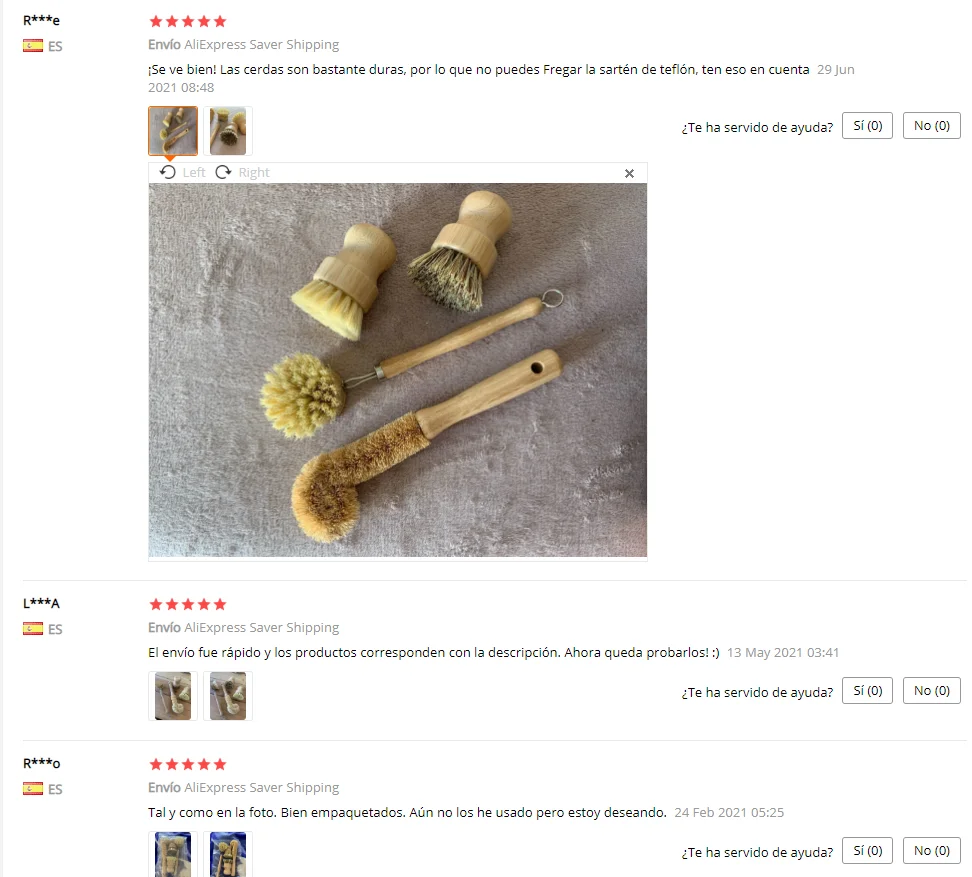
Task: Vote Sí on R***o's review
Action: [x=867, y=850]
